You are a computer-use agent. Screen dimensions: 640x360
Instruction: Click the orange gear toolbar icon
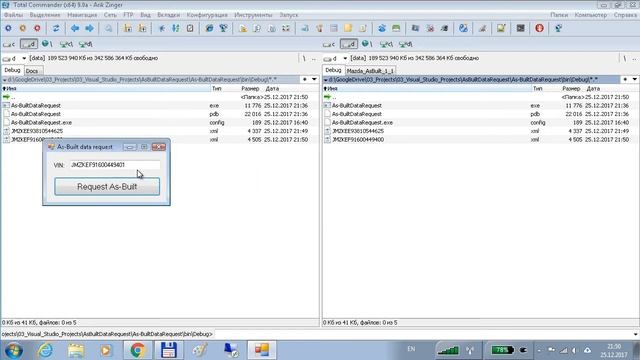point(23,28)
